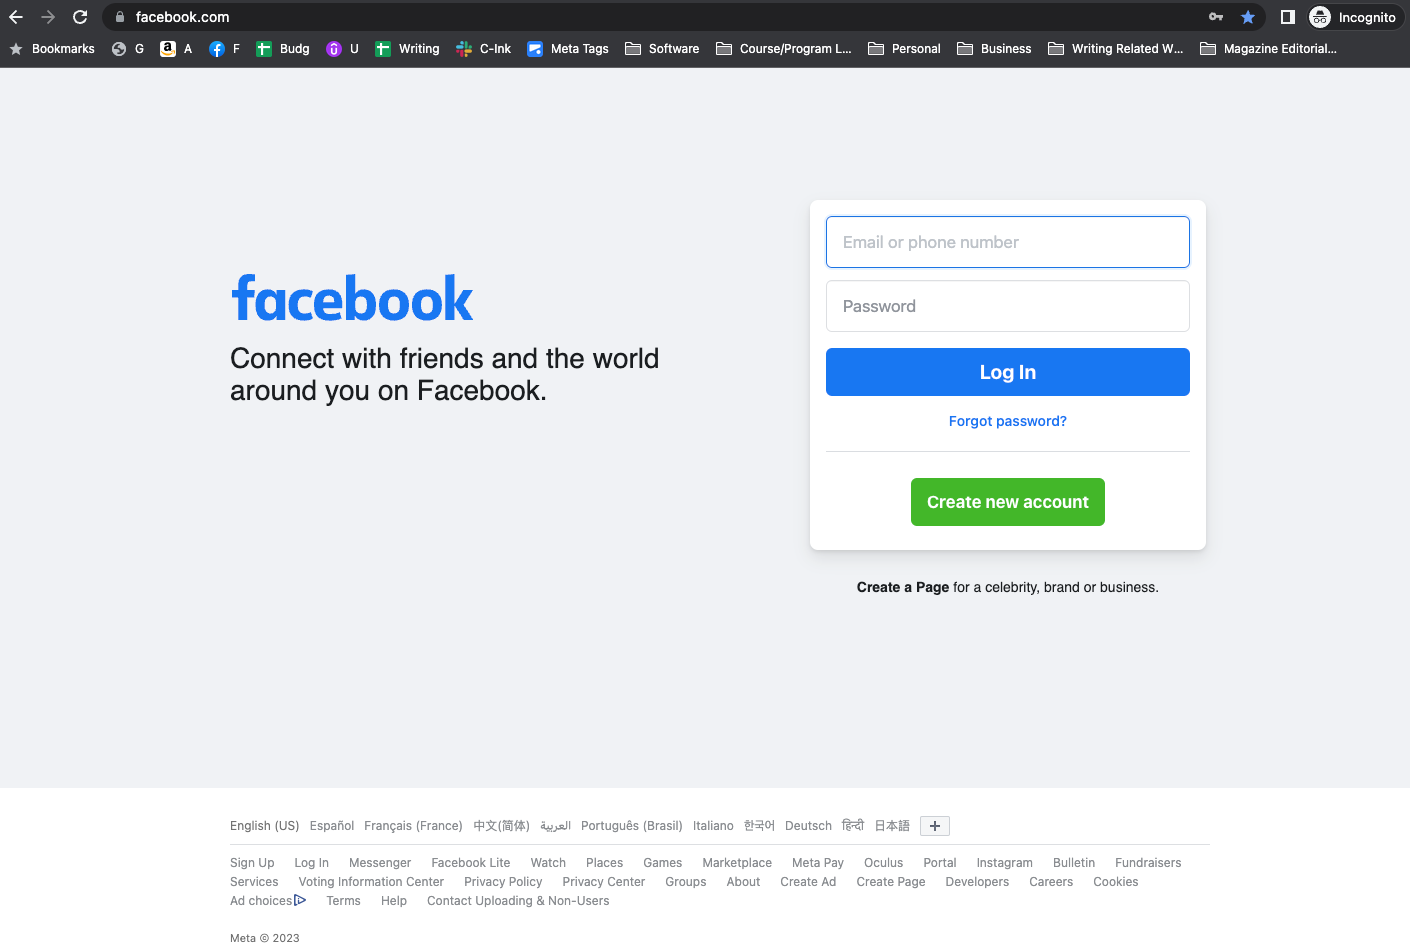Open the Meta Pay footer link

(x=818, y=863)
